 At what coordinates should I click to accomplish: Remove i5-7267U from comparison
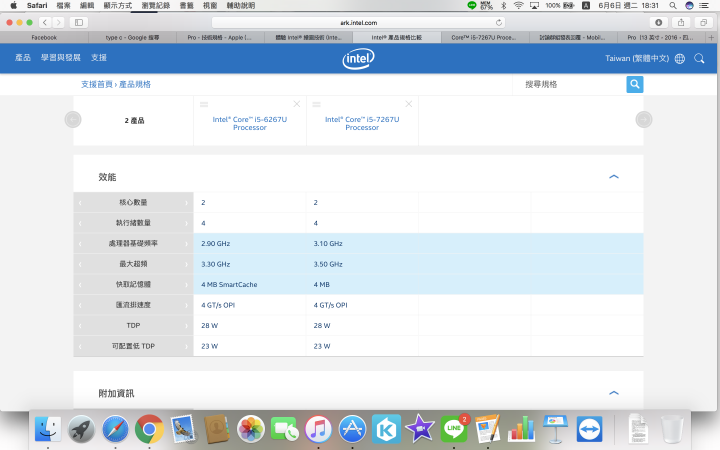pyautogui.click(x=409, y=104)
